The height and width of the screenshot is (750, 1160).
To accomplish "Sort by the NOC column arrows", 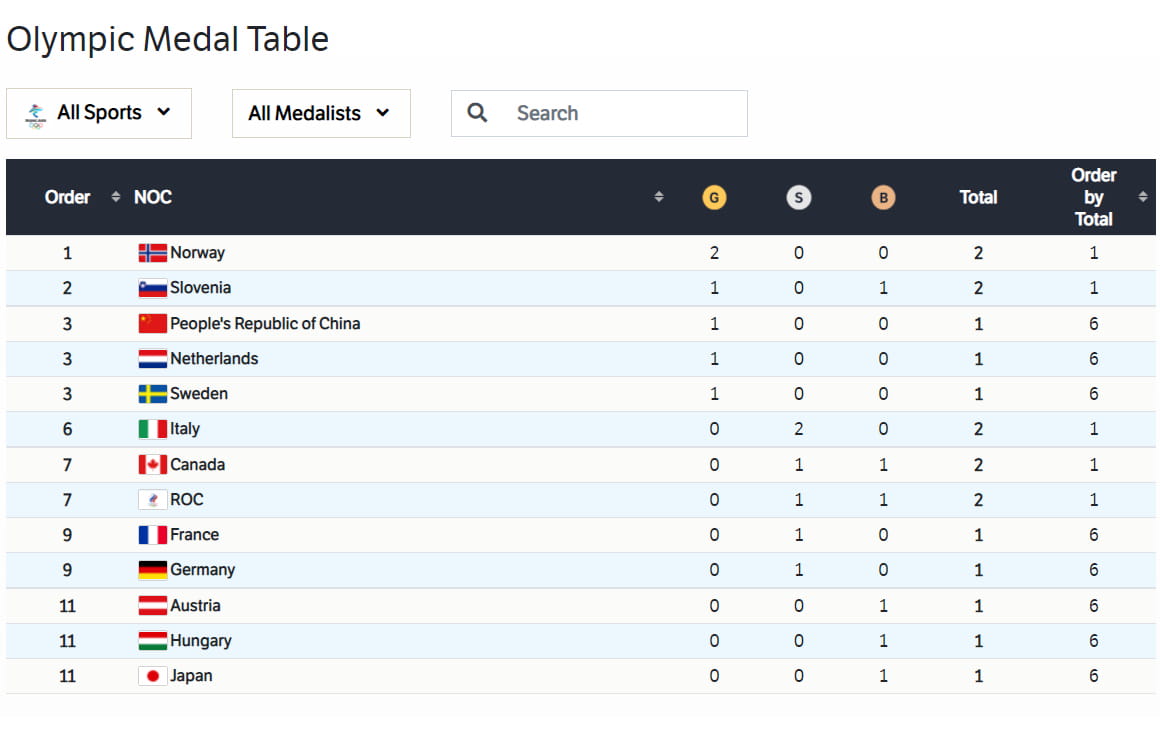I will tap(658, 197).
